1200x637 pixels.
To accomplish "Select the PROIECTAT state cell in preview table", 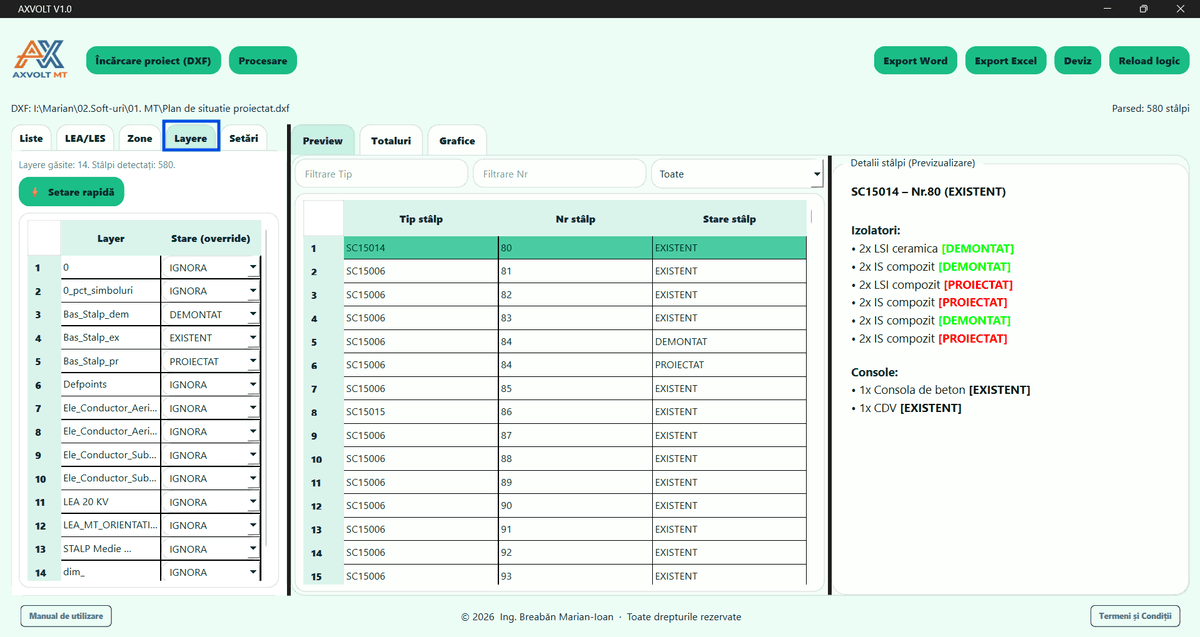I will coord(729,365).
